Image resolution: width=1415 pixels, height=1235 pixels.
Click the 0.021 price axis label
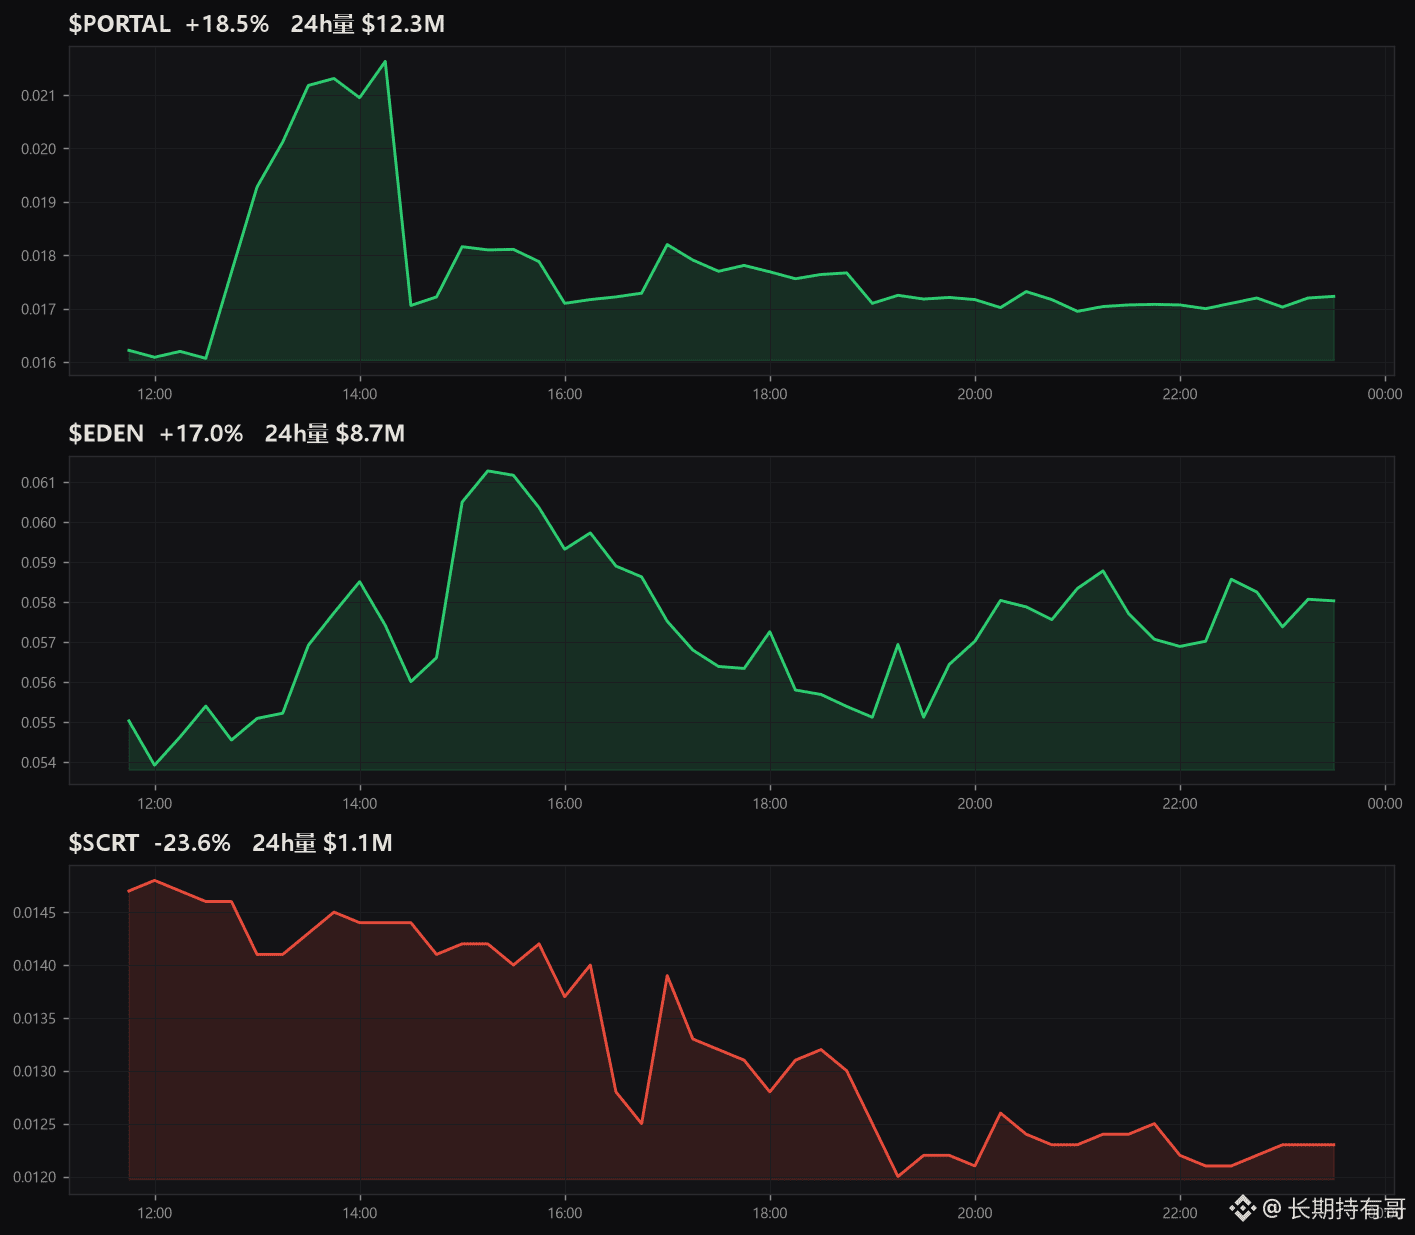(x=39, y=96)
